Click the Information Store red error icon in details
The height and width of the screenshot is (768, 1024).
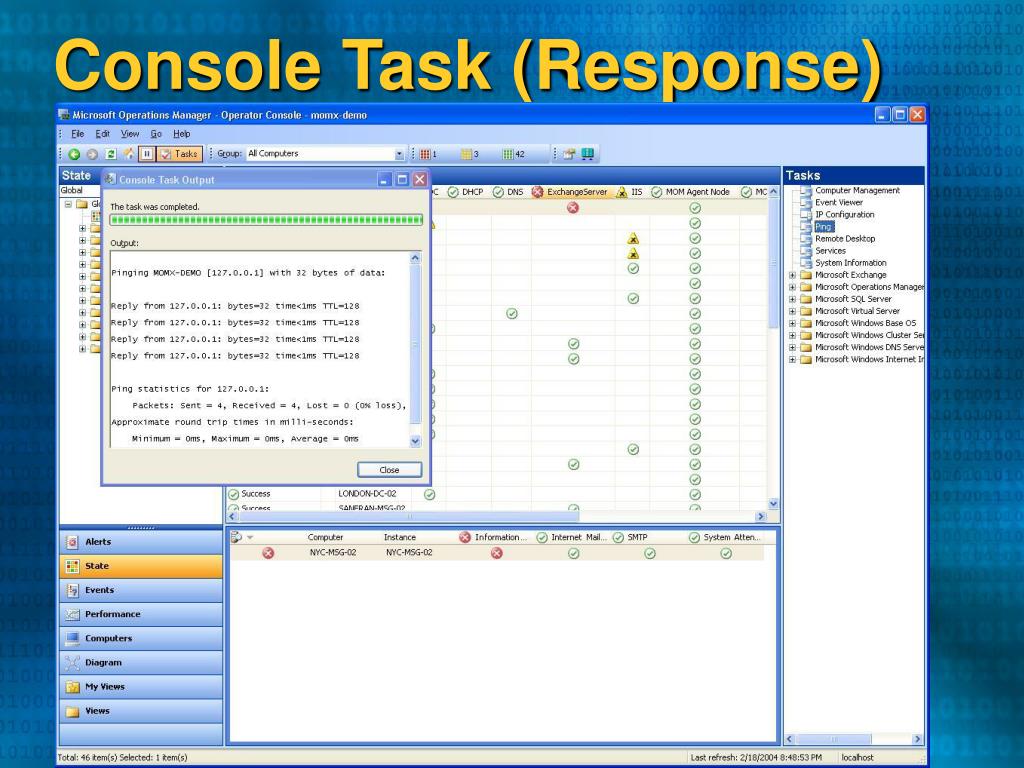(497, 553)
